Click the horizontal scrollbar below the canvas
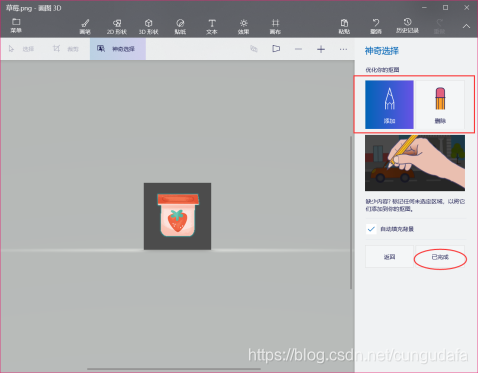This screenshot has height=374, width=478. tap(174, 369)
